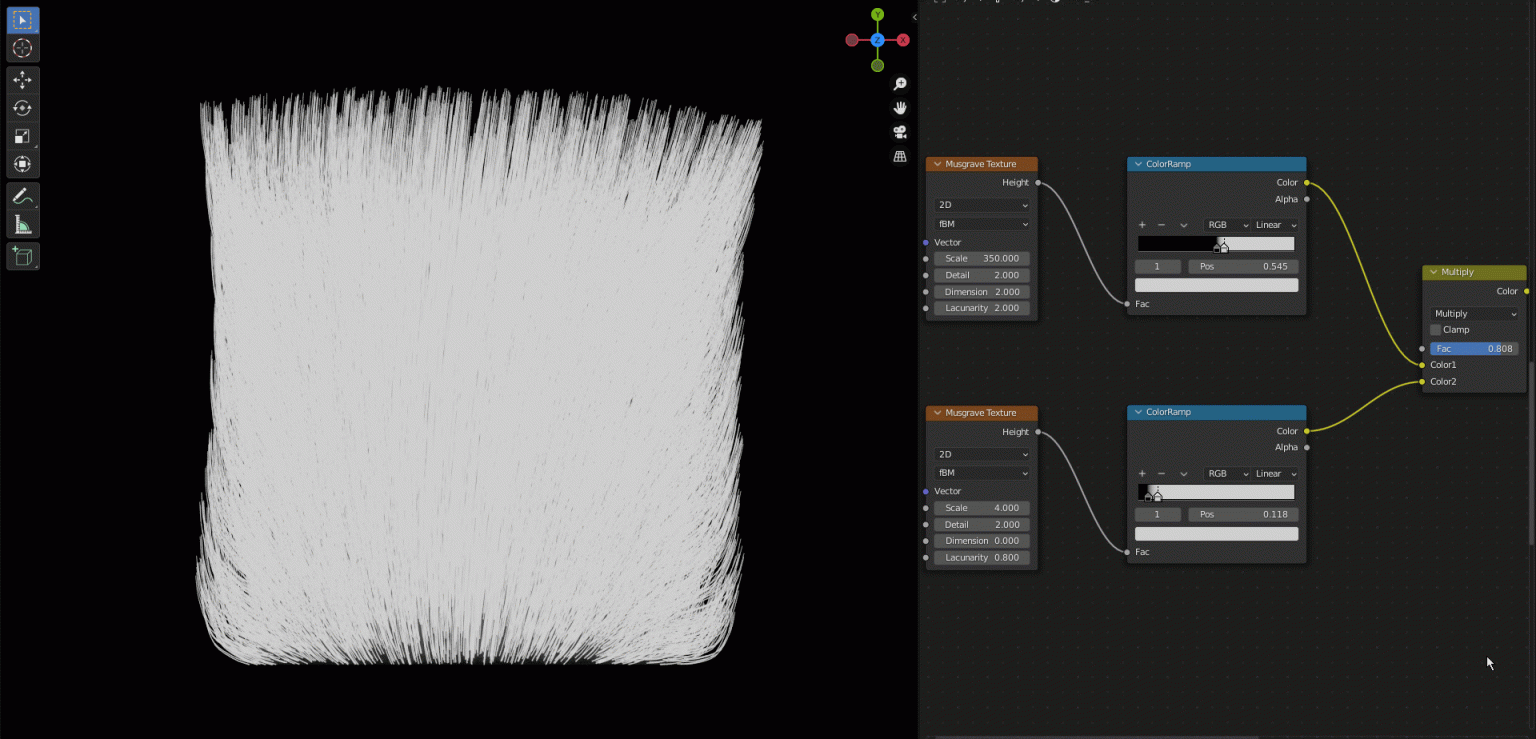
Task: Activate the 3D Cursor tool
Action: click(x=22, y=48)
